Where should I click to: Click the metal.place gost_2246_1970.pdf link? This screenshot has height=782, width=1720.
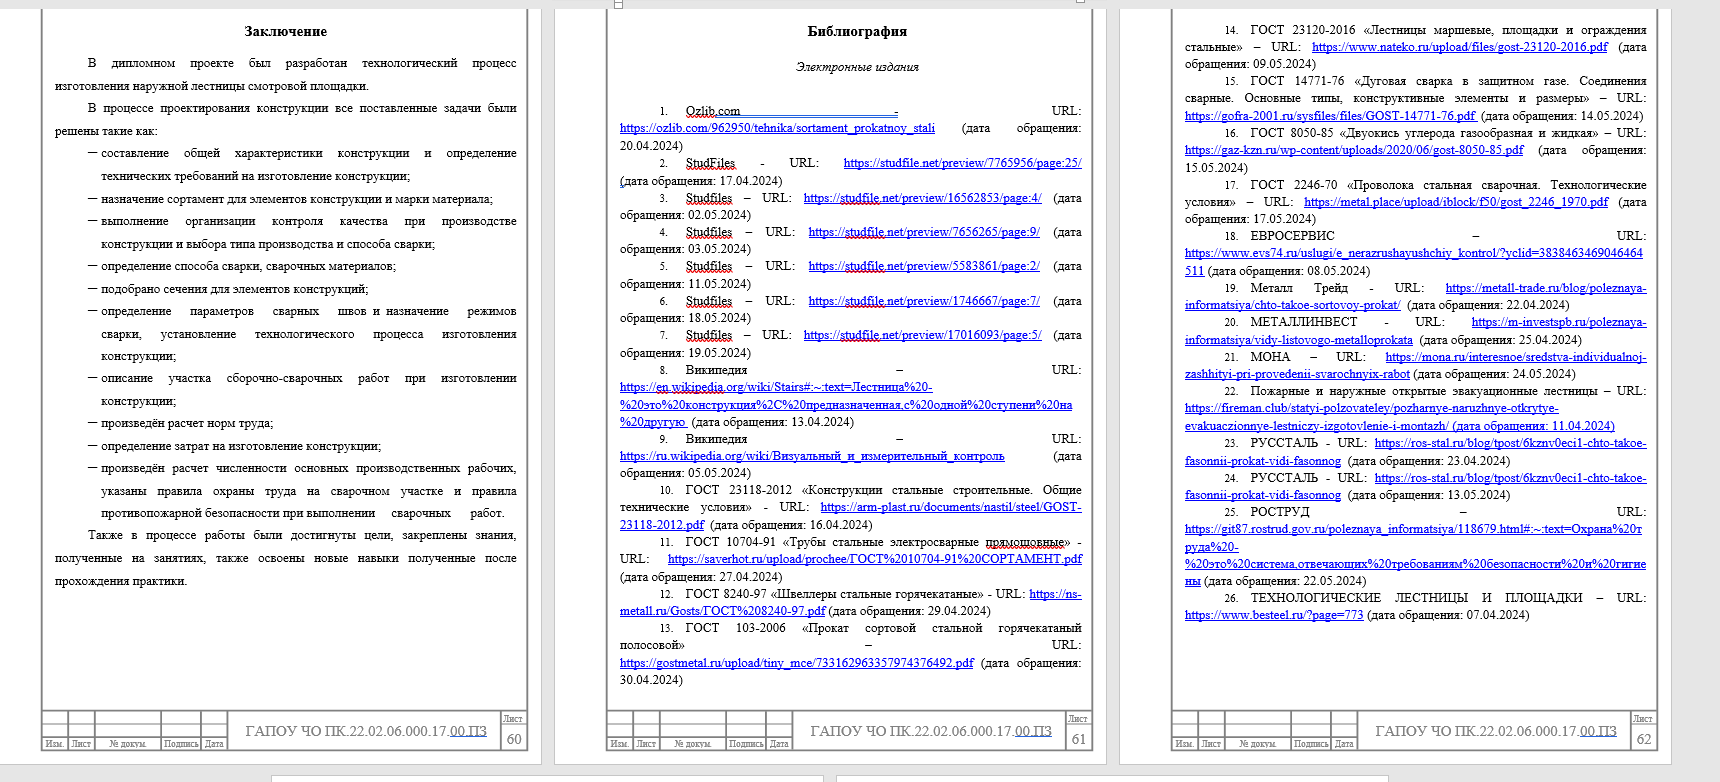click(1455, 202)
